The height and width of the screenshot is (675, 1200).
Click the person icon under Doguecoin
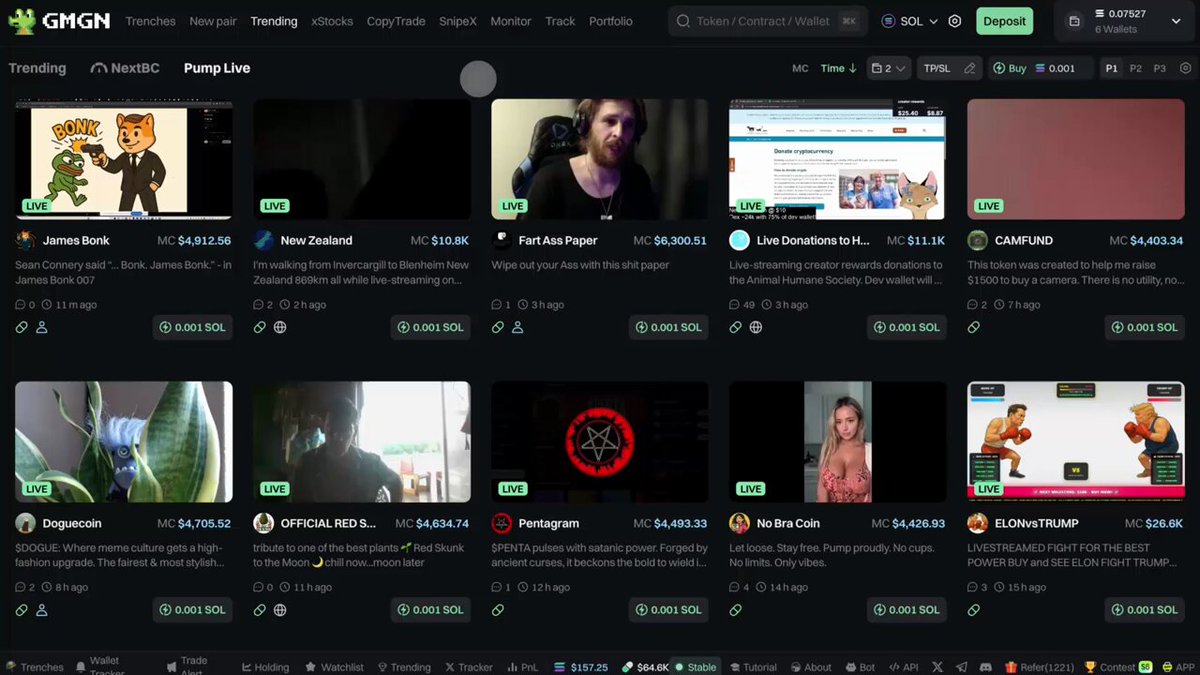pos(42,609)
